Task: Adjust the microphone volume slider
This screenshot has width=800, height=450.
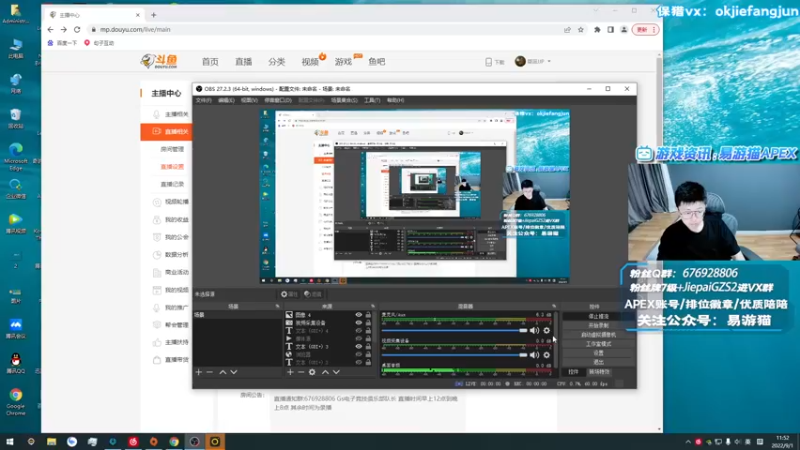Action: coord(455,331)
